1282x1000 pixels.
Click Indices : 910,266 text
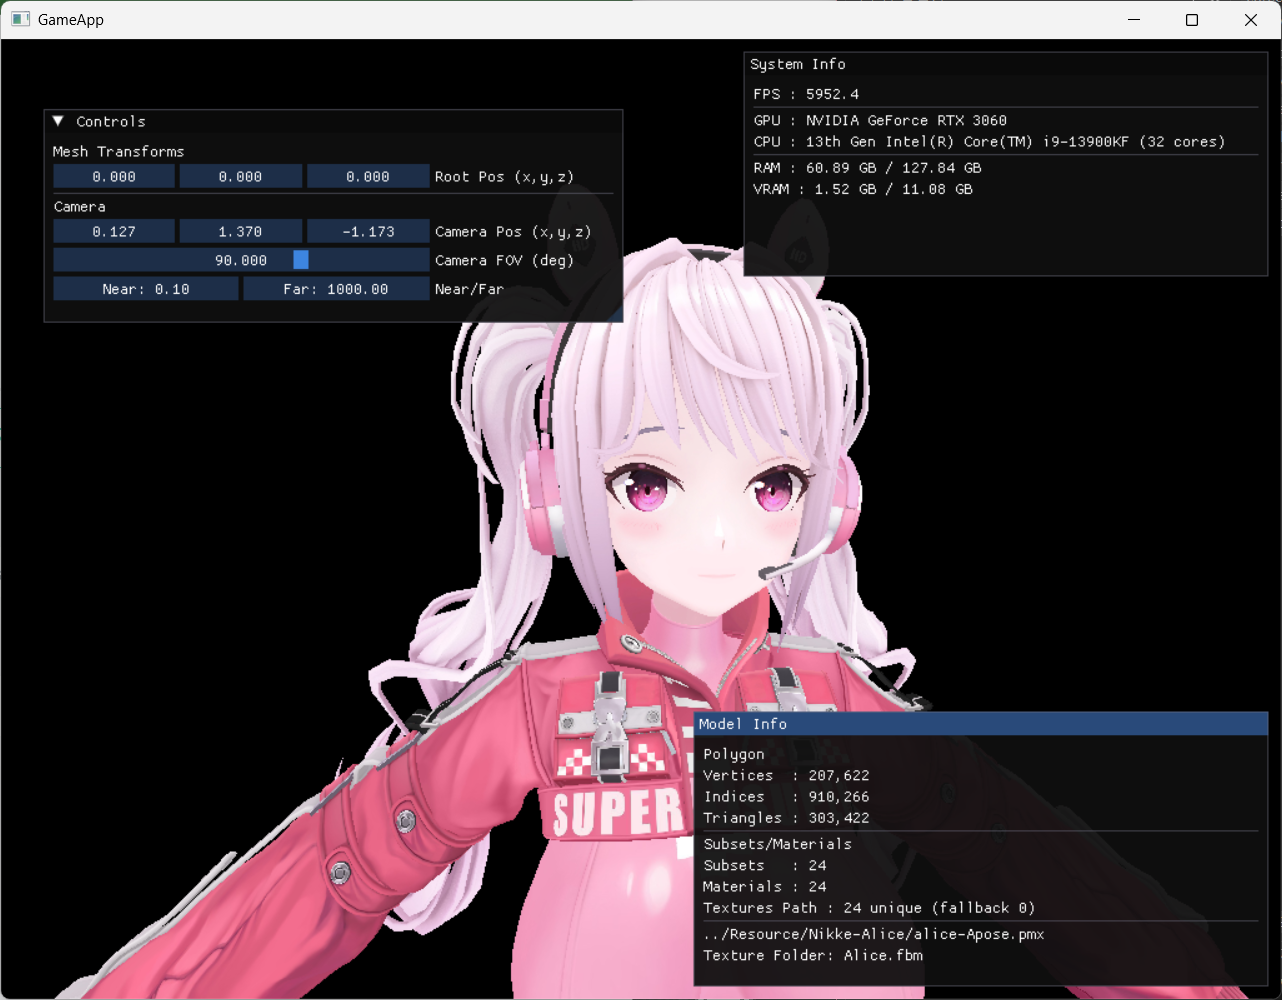tap(786, 797)
